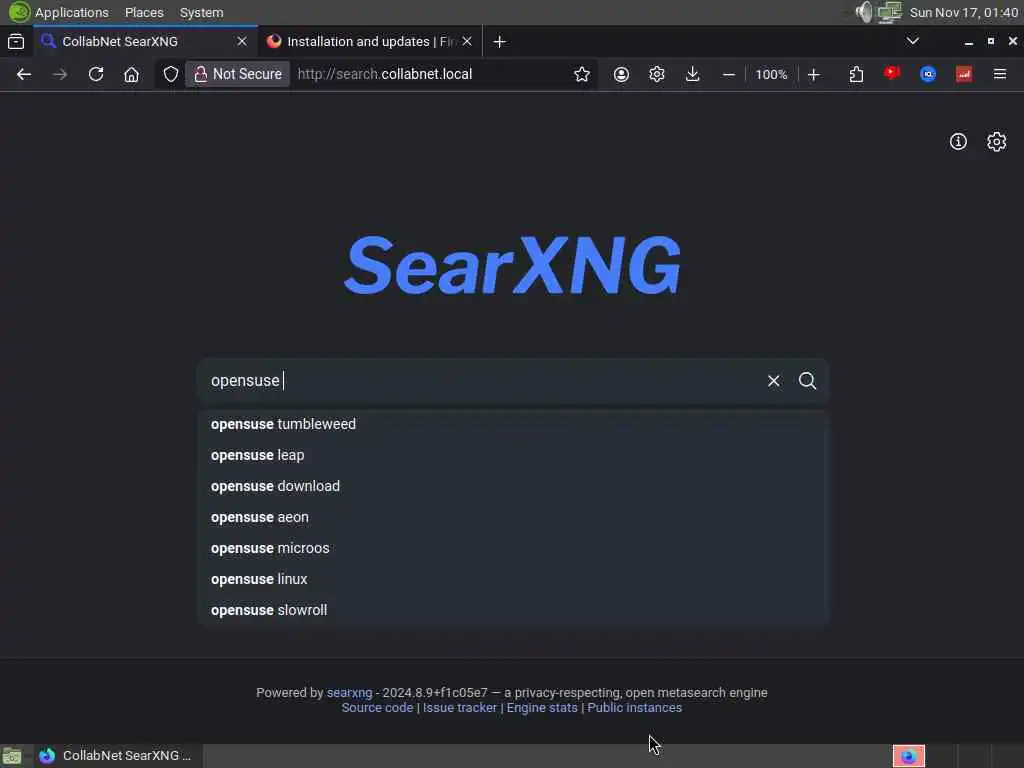
Task: Reload the current page
Action: click(96, 74)
